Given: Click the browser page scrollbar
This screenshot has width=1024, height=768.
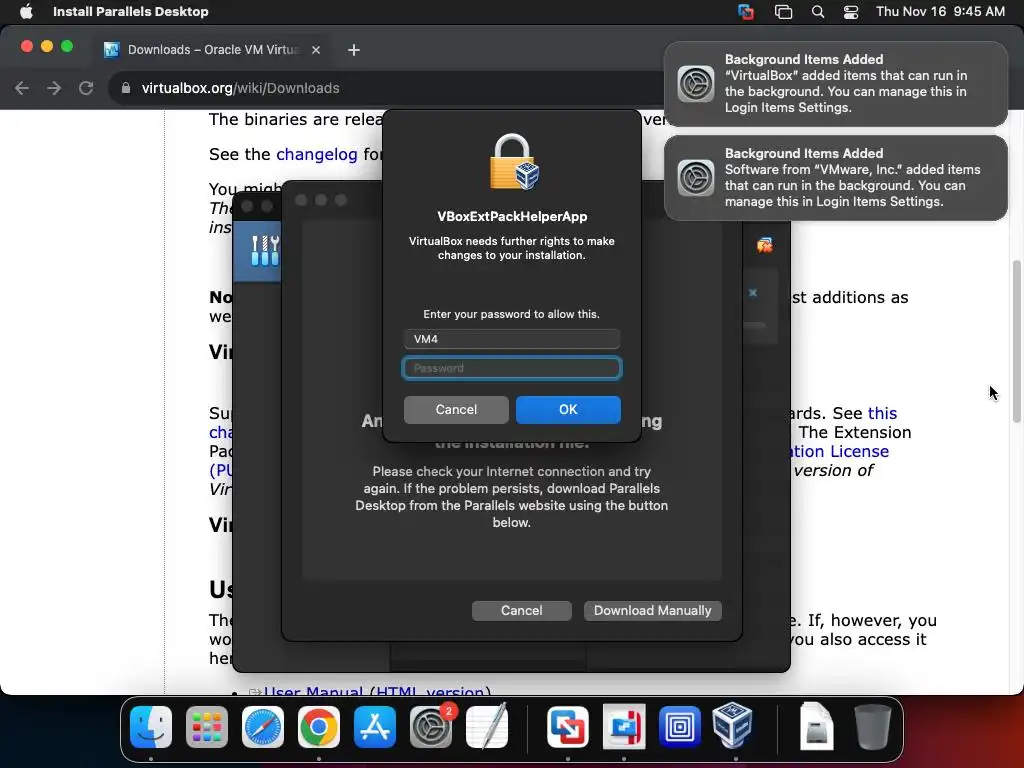Looking at the screenshot, I should 1016,341.
